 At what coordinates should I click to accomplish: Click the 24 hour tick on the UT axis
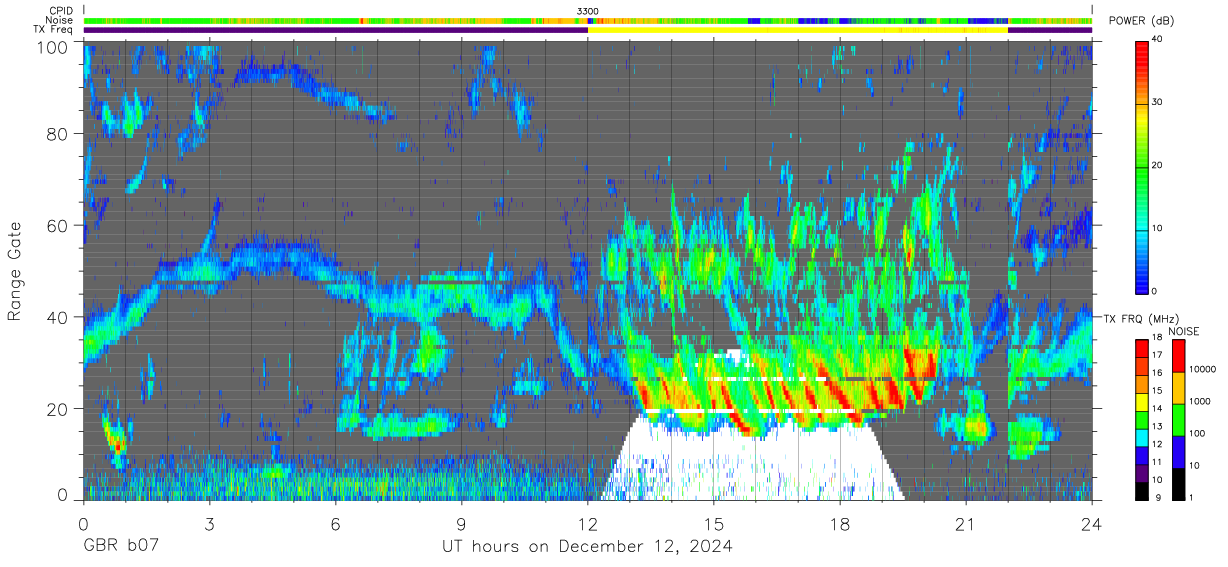tap(1092, 524)
